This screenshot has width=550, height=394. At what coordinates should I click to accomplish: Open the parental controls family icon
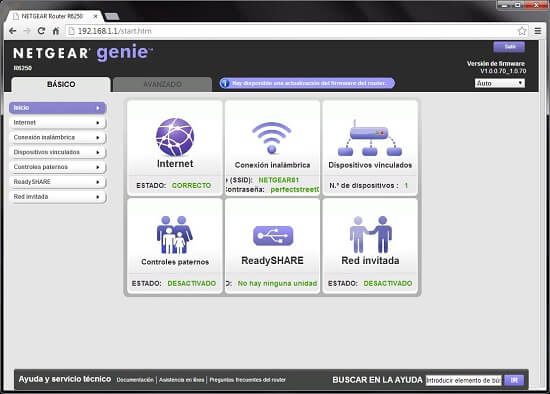[x=175, y=235]
